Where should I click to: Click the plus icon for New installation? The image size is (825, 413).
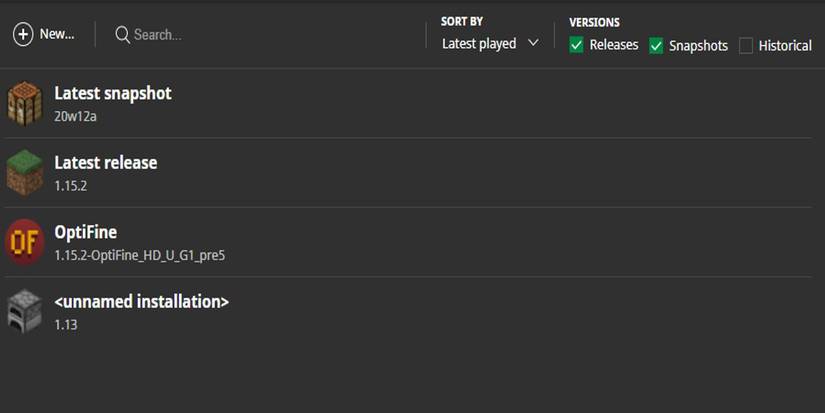[23, 34]
